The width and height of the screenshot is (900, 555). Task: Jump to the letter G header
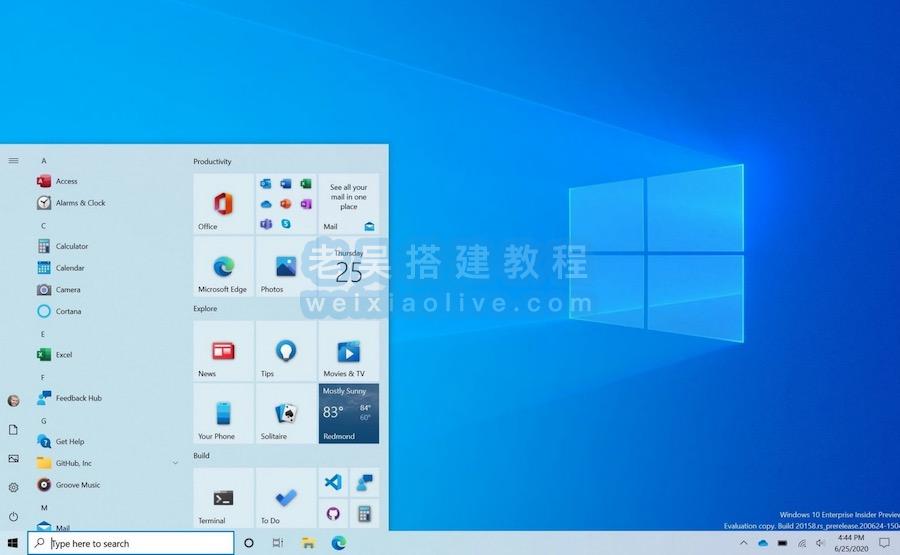pos(44,421)
